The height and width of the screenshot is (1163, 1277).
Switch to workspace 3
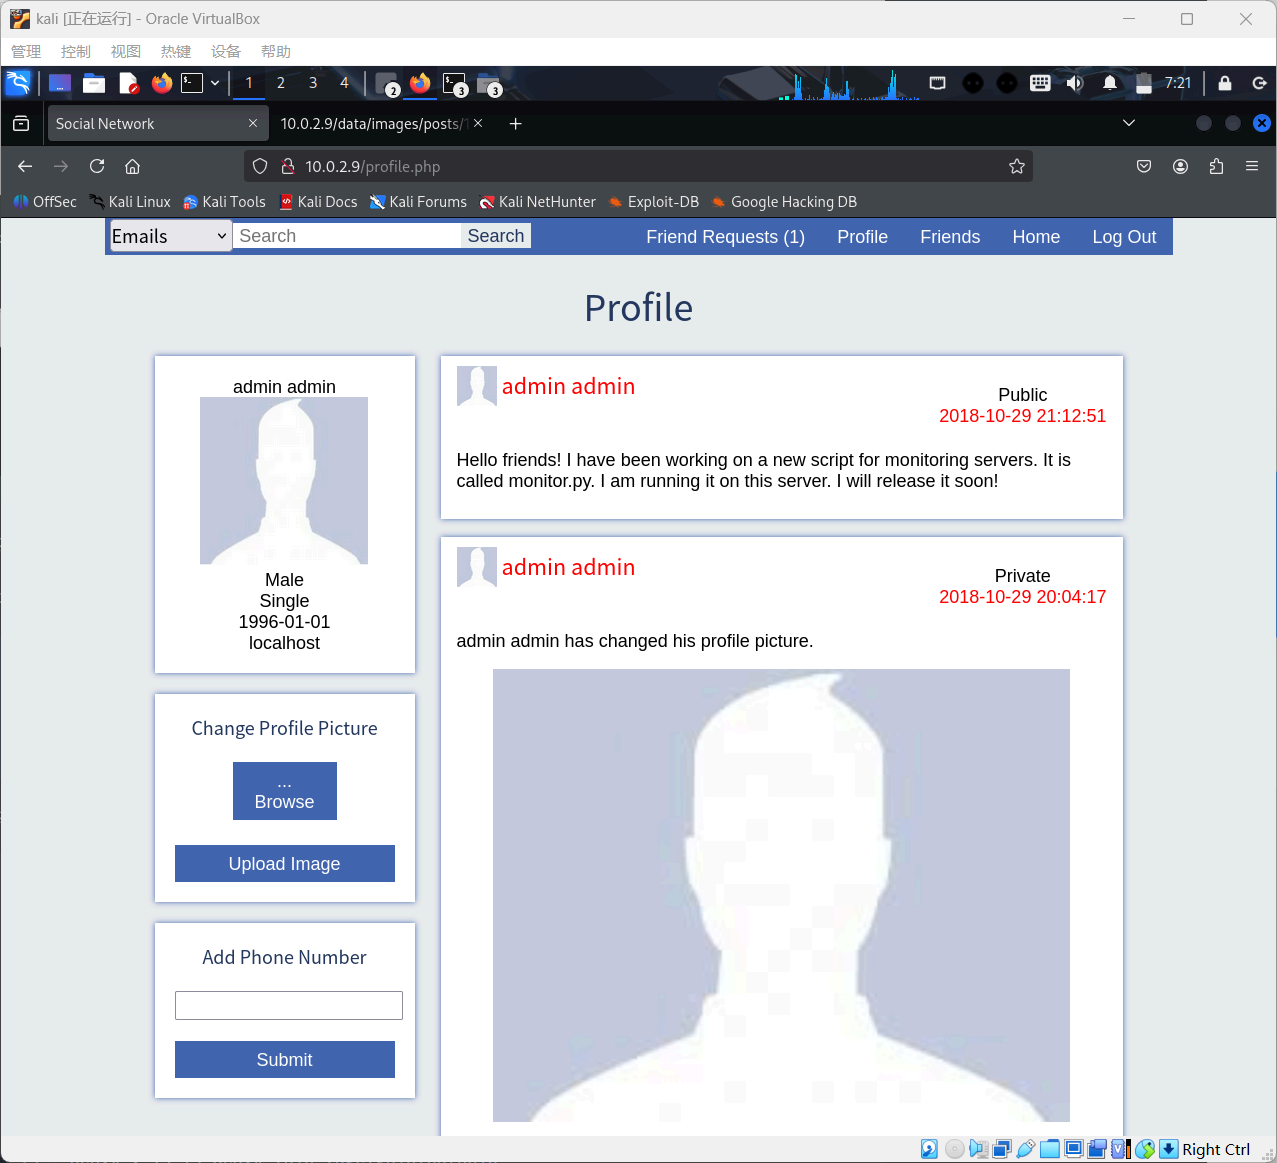pos(312,83)
